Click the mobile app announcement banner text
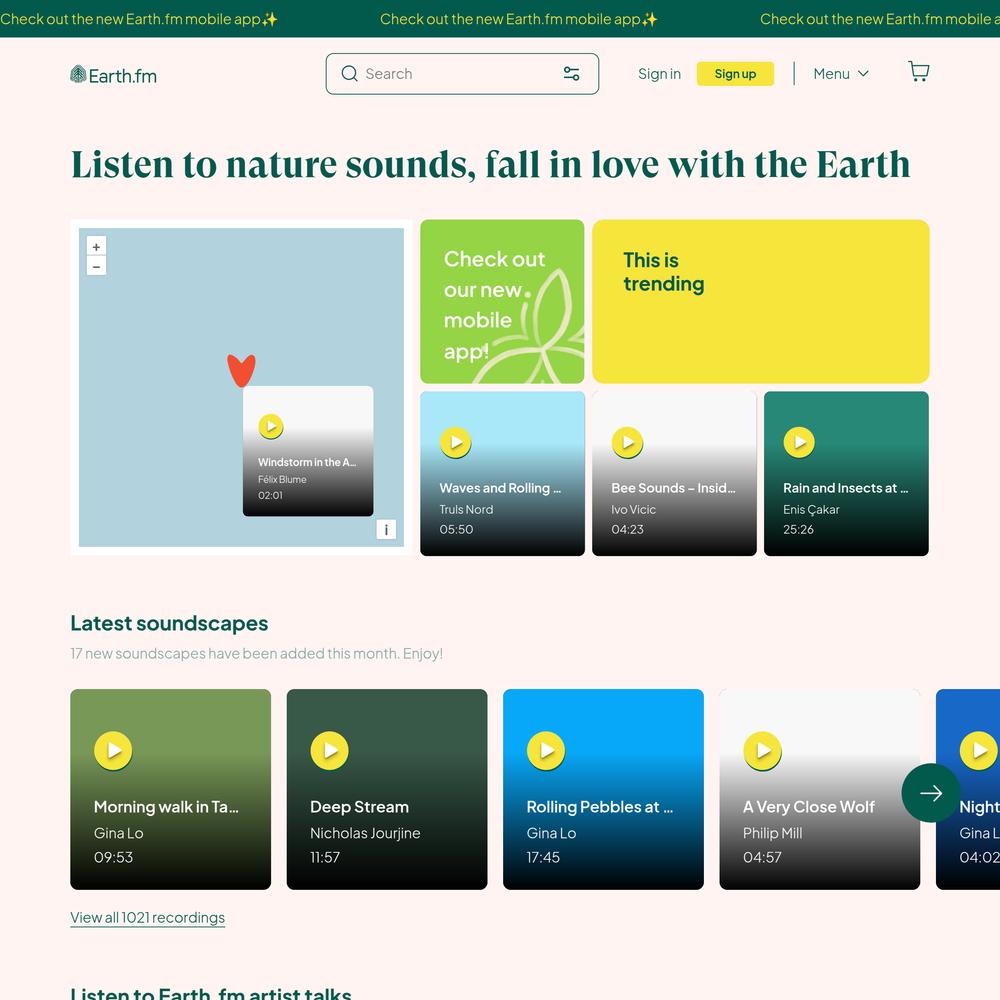The image size is (1000, 1000). [x=518, y=19]
